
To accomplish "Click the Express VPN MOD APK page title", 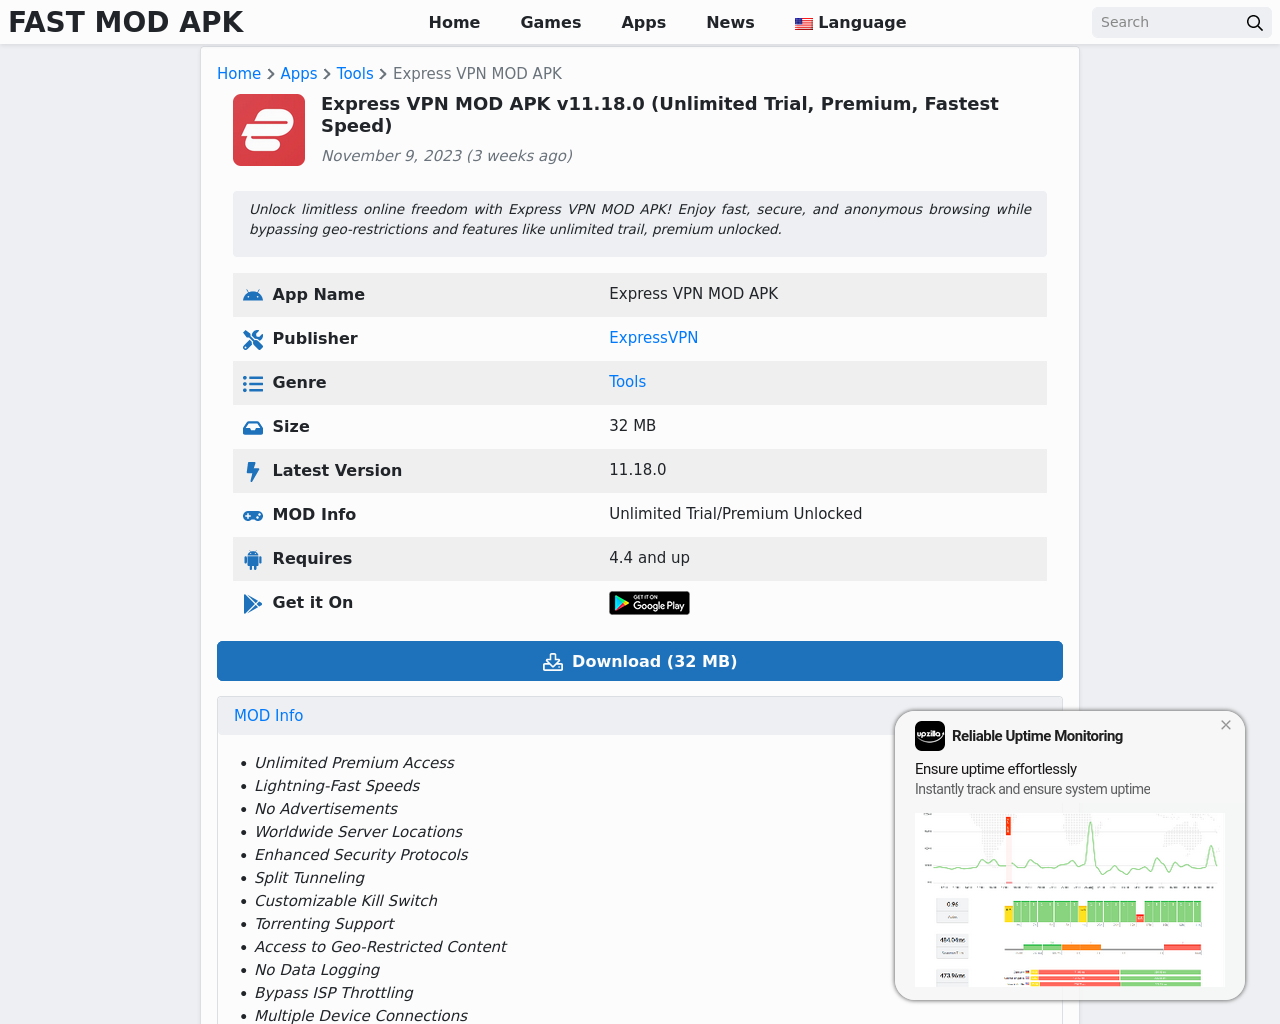I will pos(660,115).
